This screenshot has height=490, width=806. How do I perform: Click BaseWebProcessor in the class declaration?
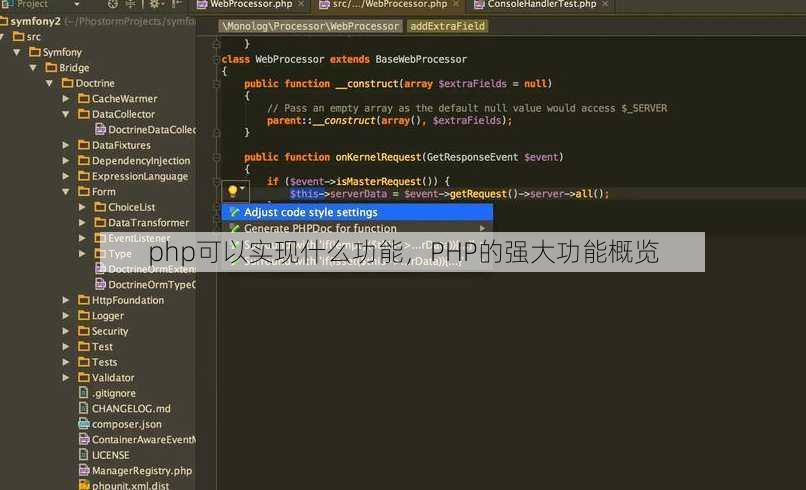(x=421, y=59)
